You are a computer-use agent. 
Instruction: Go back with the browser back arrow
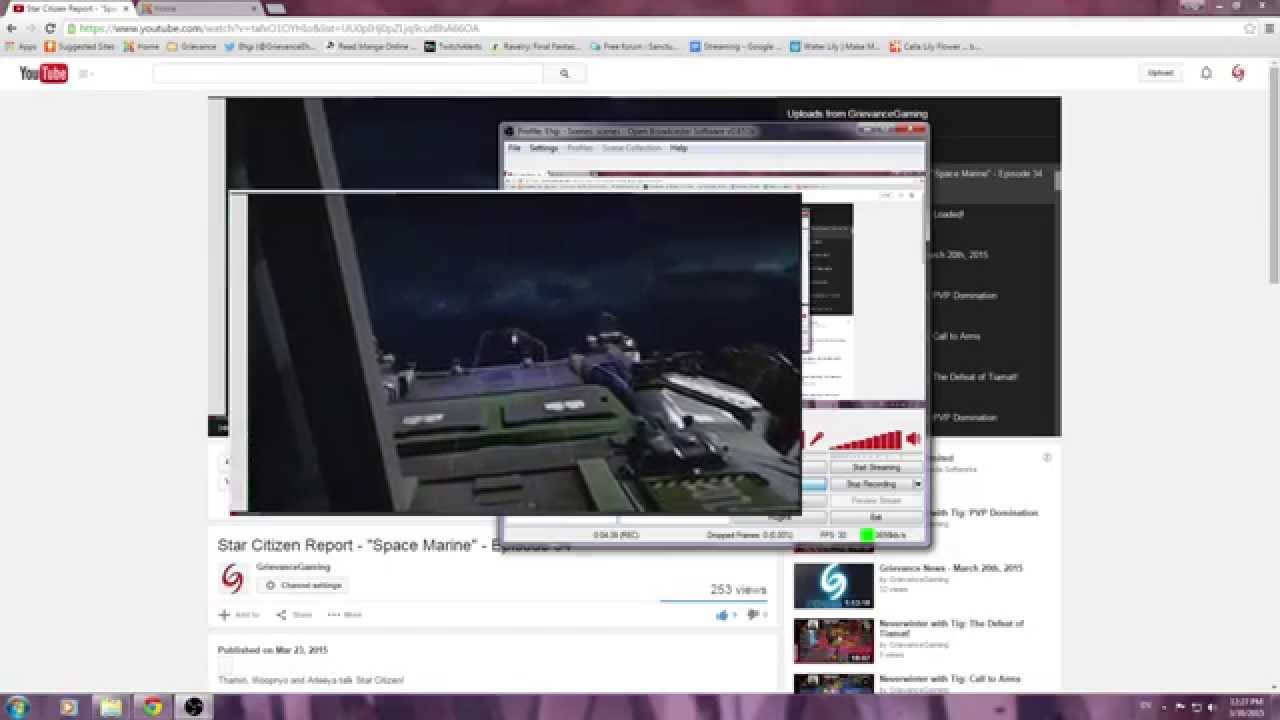coord(11,28)
